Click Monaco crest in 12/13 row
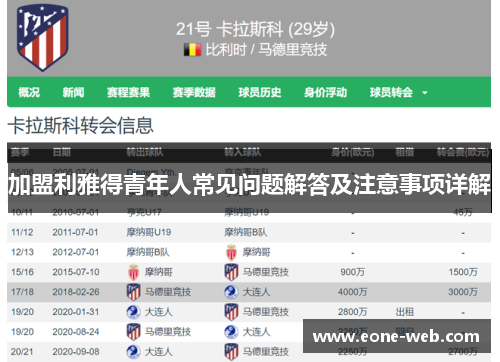The height and width of the screenshot is (362, 500). [x=231, y=252]
